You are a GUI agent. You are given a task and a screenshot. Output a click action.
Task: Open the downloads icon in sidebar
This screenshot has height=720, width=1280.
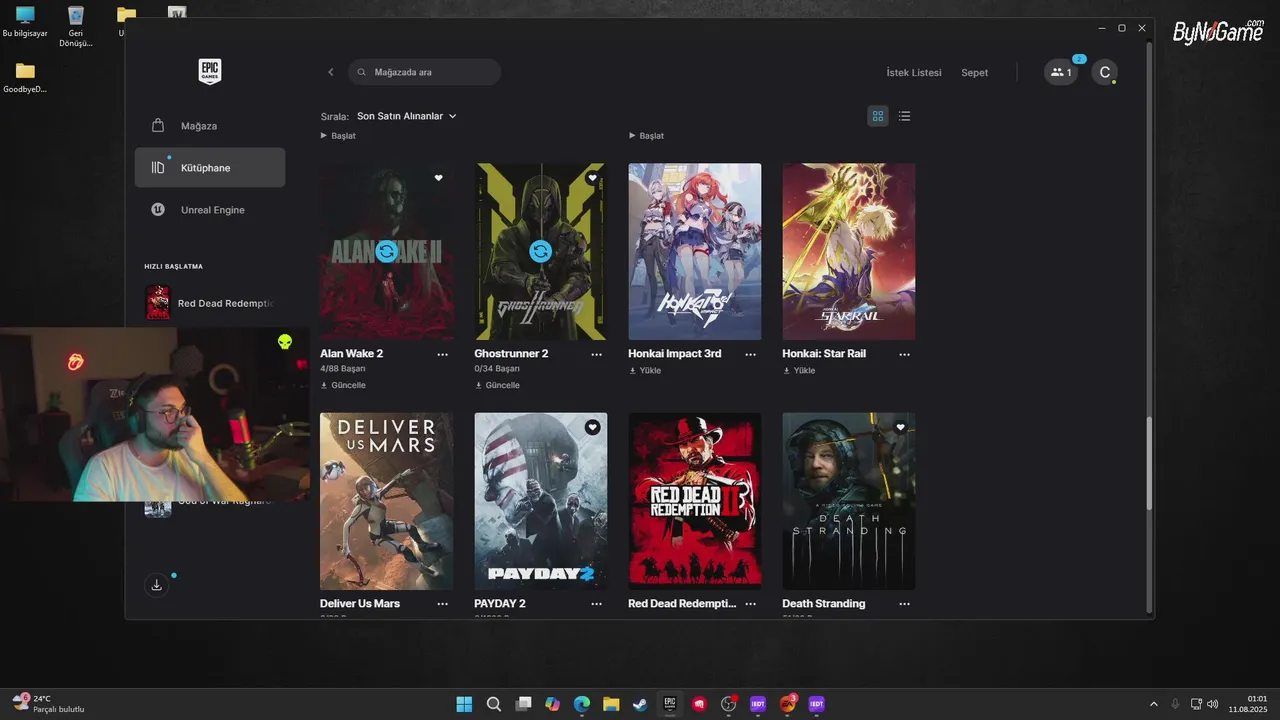tap(156, 585)
